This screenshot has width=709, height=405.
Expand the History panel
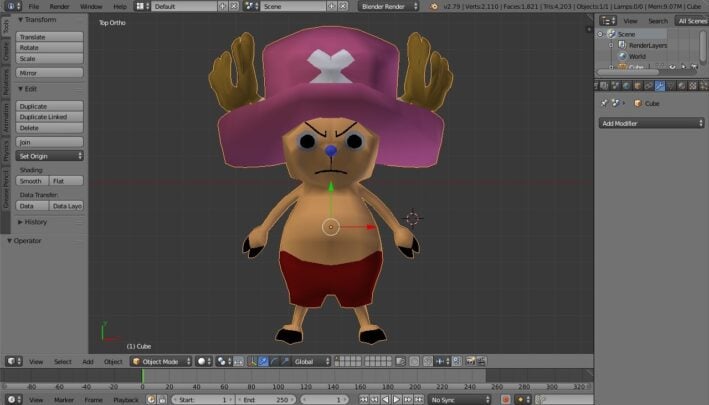tap(36, 222)
